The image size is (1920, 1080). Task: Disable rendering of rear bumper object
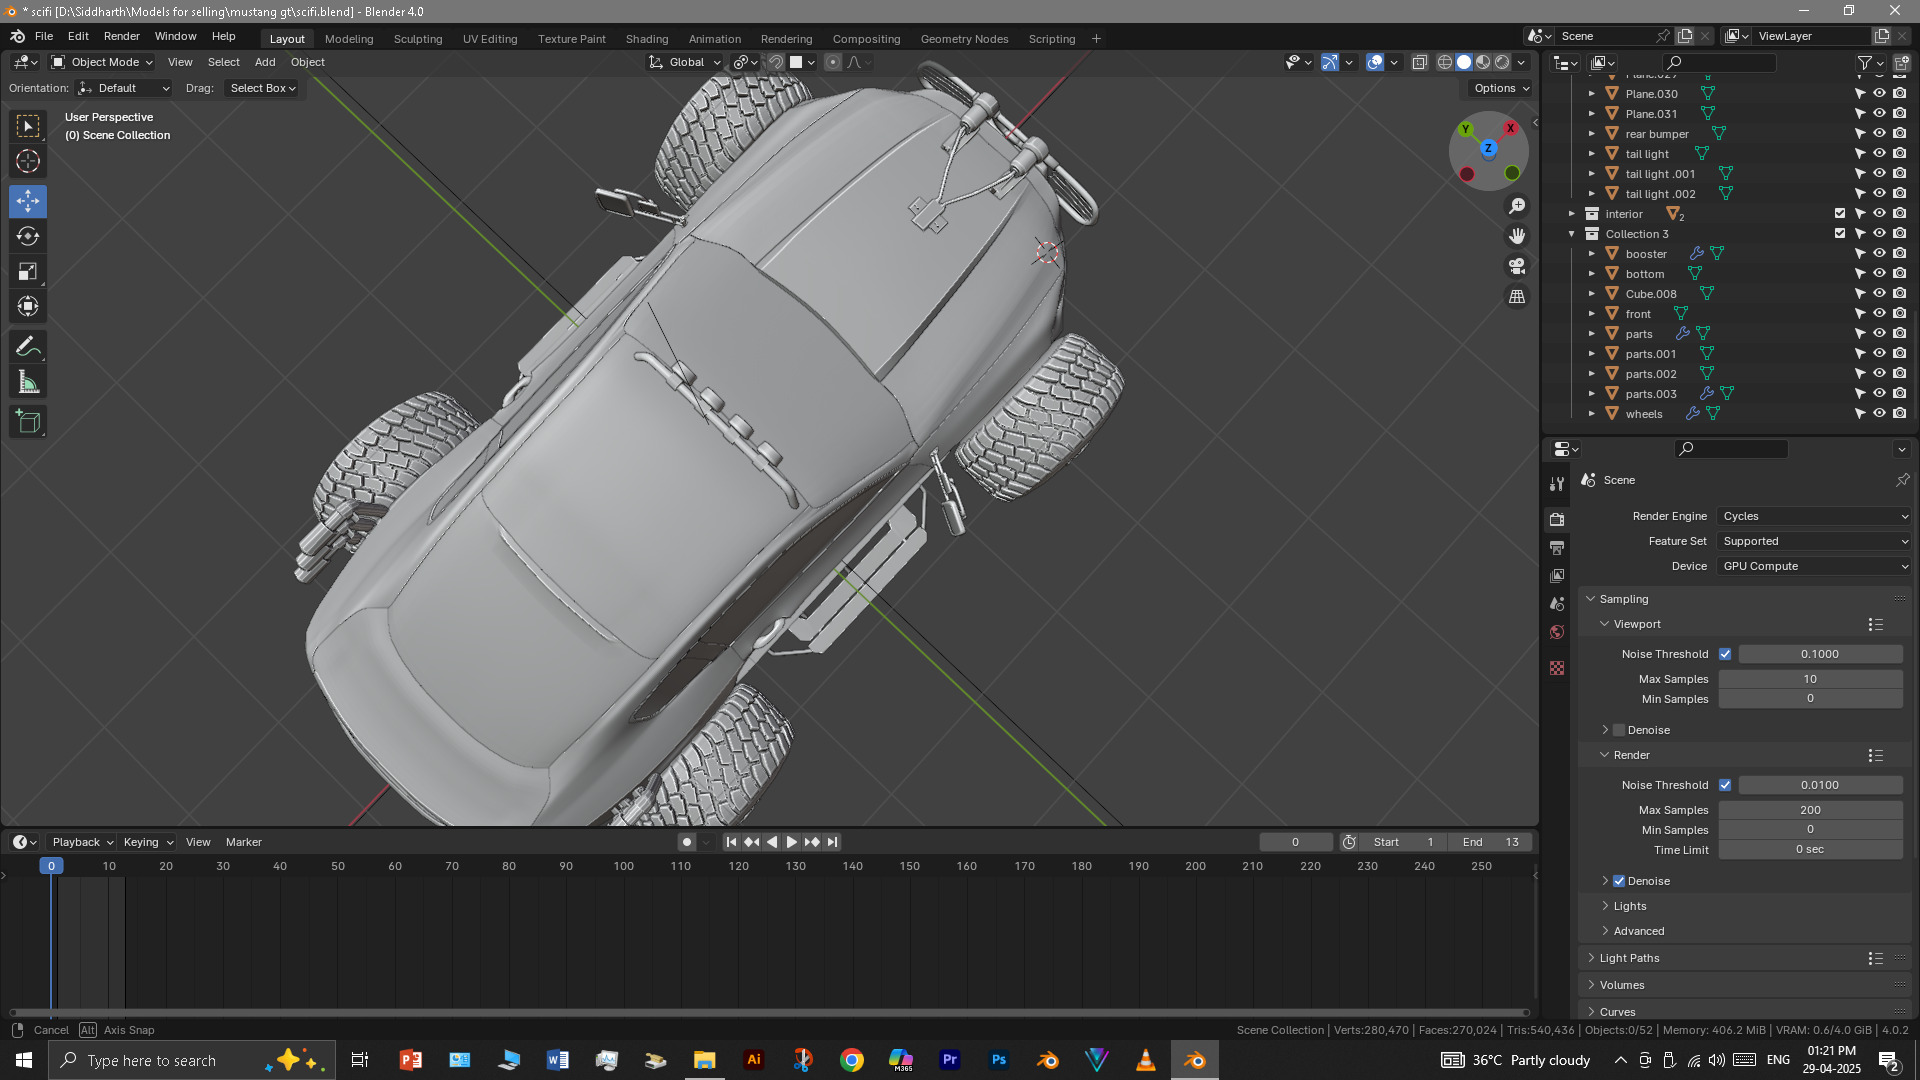(1899, 133)
